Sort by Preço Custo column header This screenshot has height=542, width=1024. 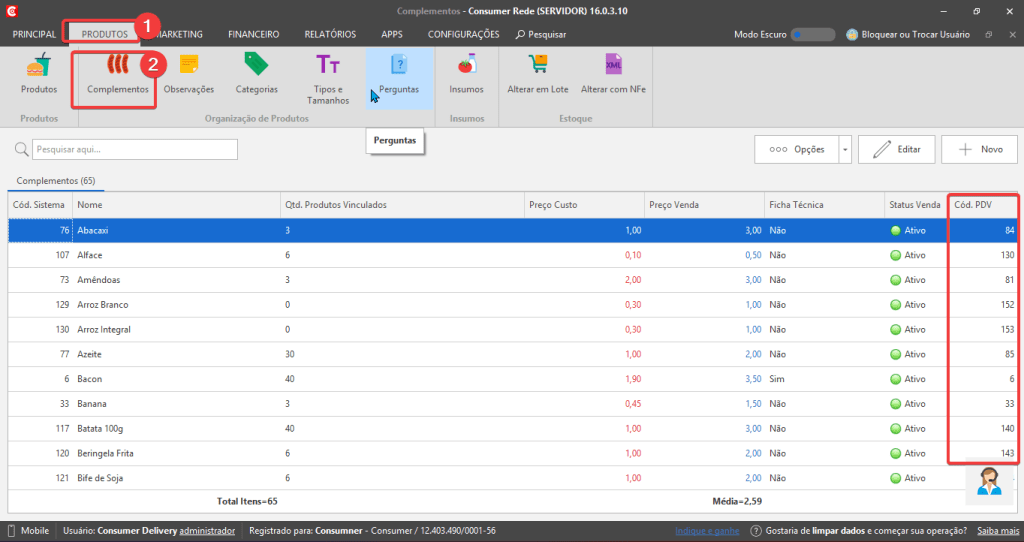tap(584, 205)
